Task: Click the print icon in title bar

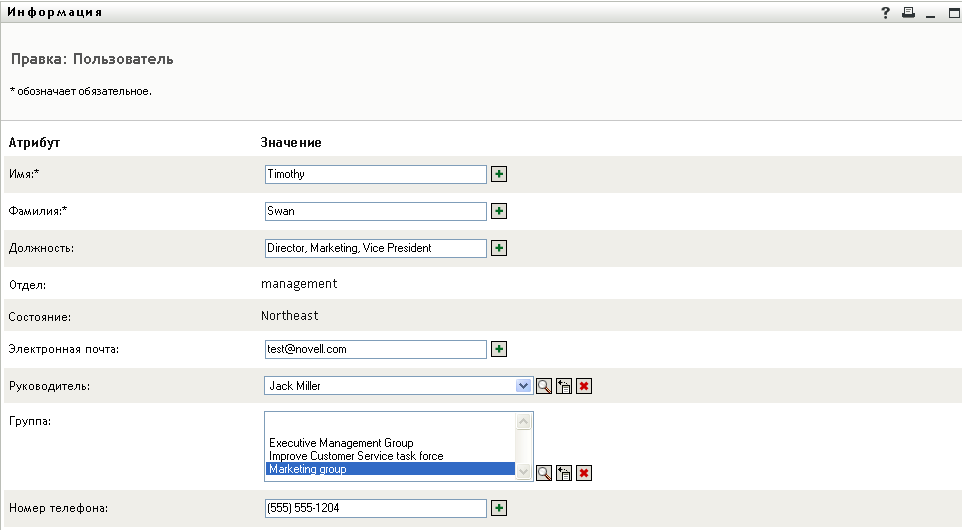Action: click(908, 12)
